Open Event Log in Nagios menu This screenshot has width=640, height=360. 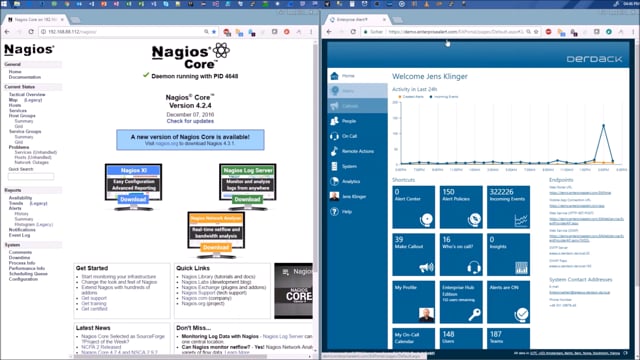[19, 235]
